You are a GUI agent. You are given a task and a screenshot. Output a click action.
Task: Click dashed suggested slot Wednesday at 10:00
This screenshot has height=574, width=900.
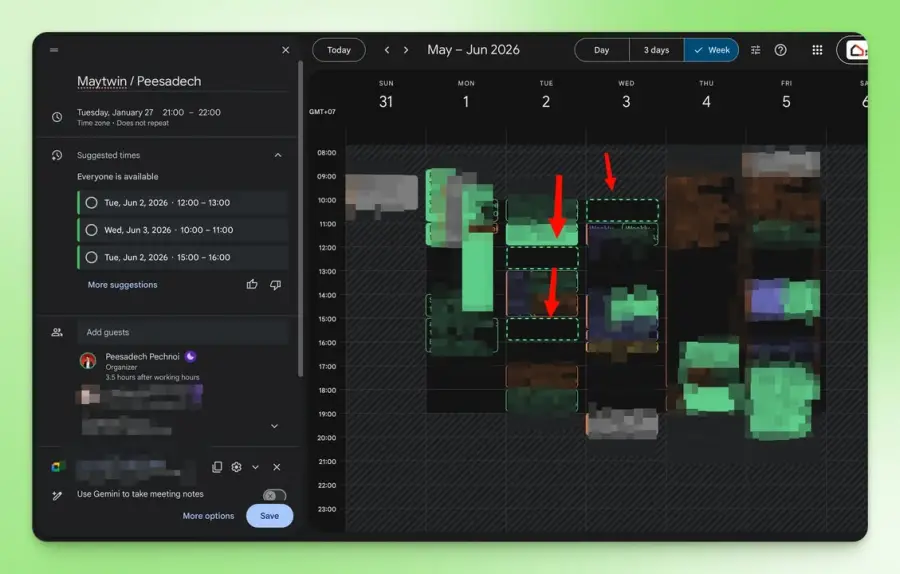tap(623, 211)
